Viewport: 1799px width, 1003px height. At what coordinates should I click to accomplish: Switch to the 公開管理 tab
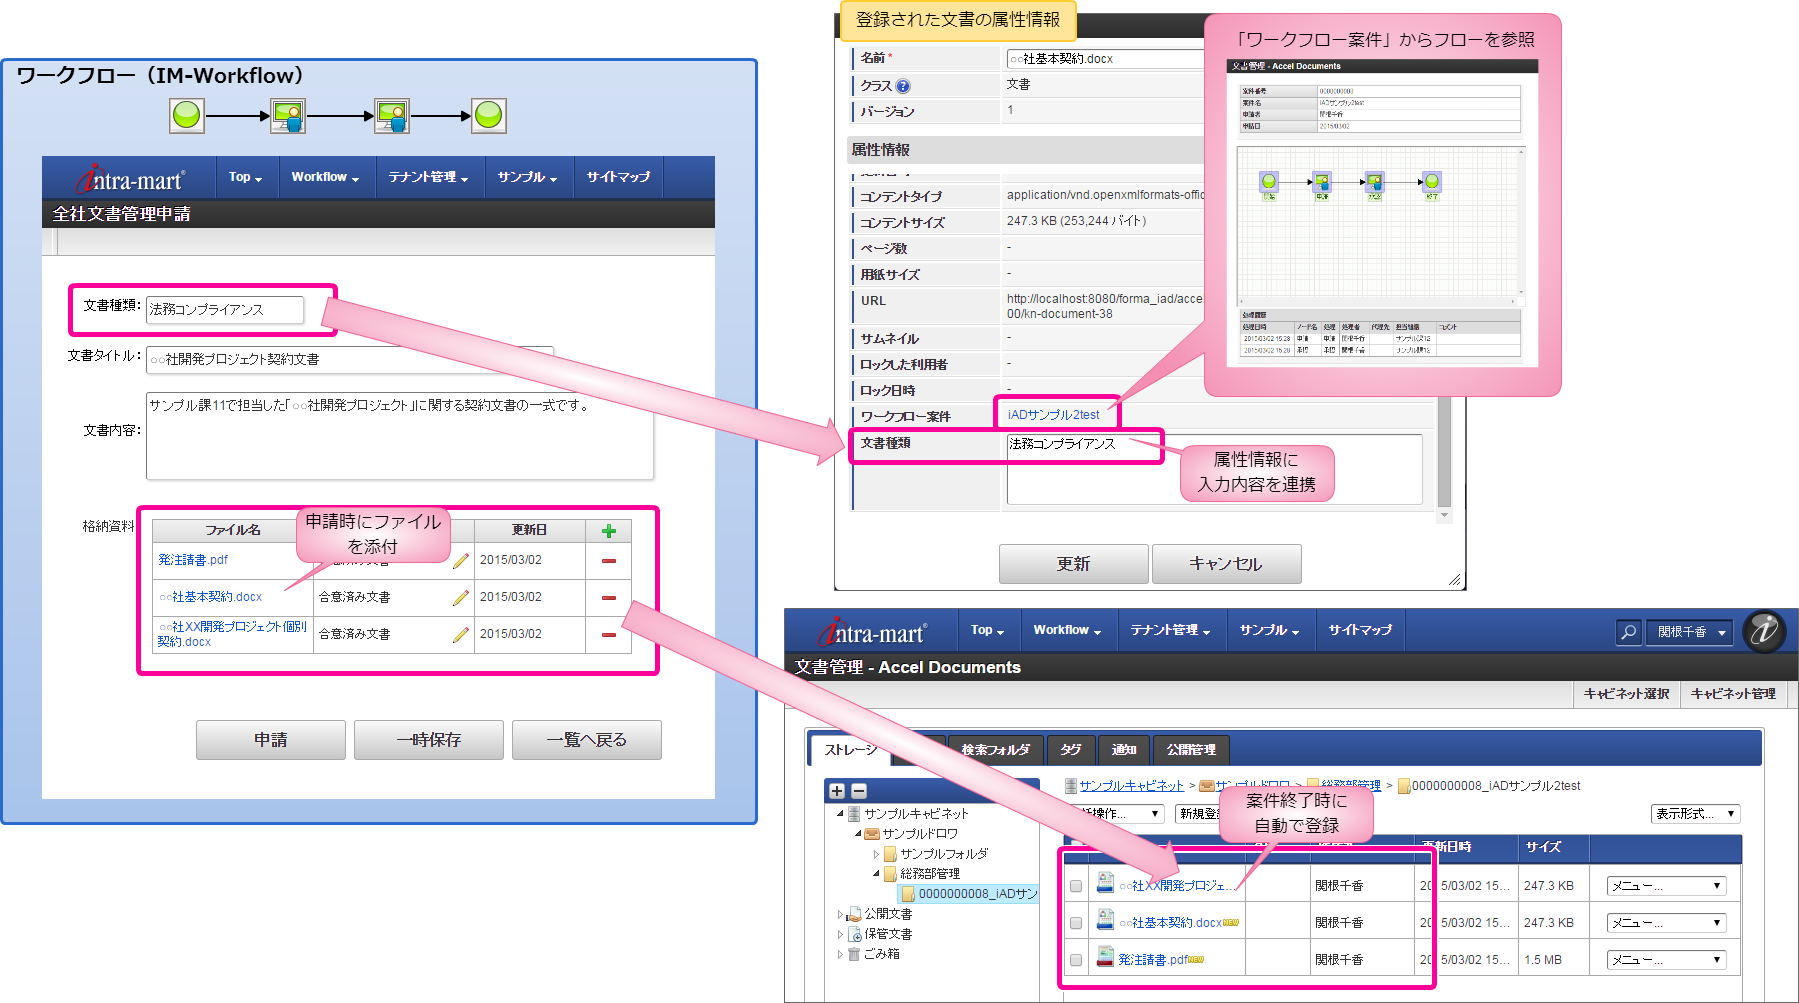pyautogui.click(x=1191, y=750)
